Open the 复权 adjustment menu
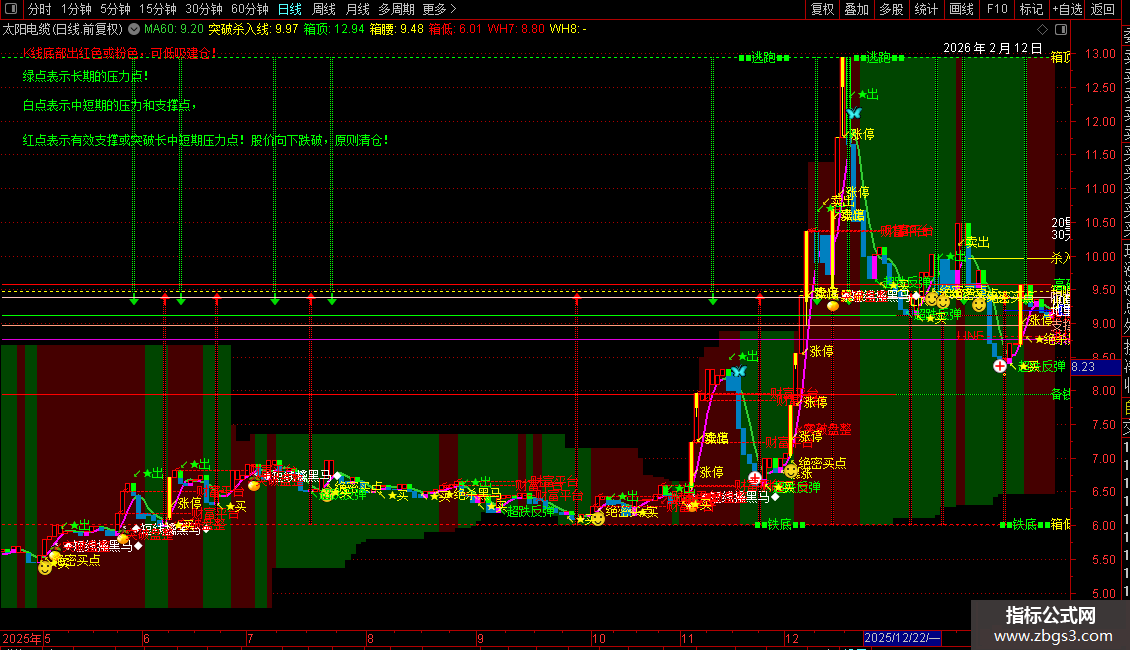 click(x=822, y=9)
